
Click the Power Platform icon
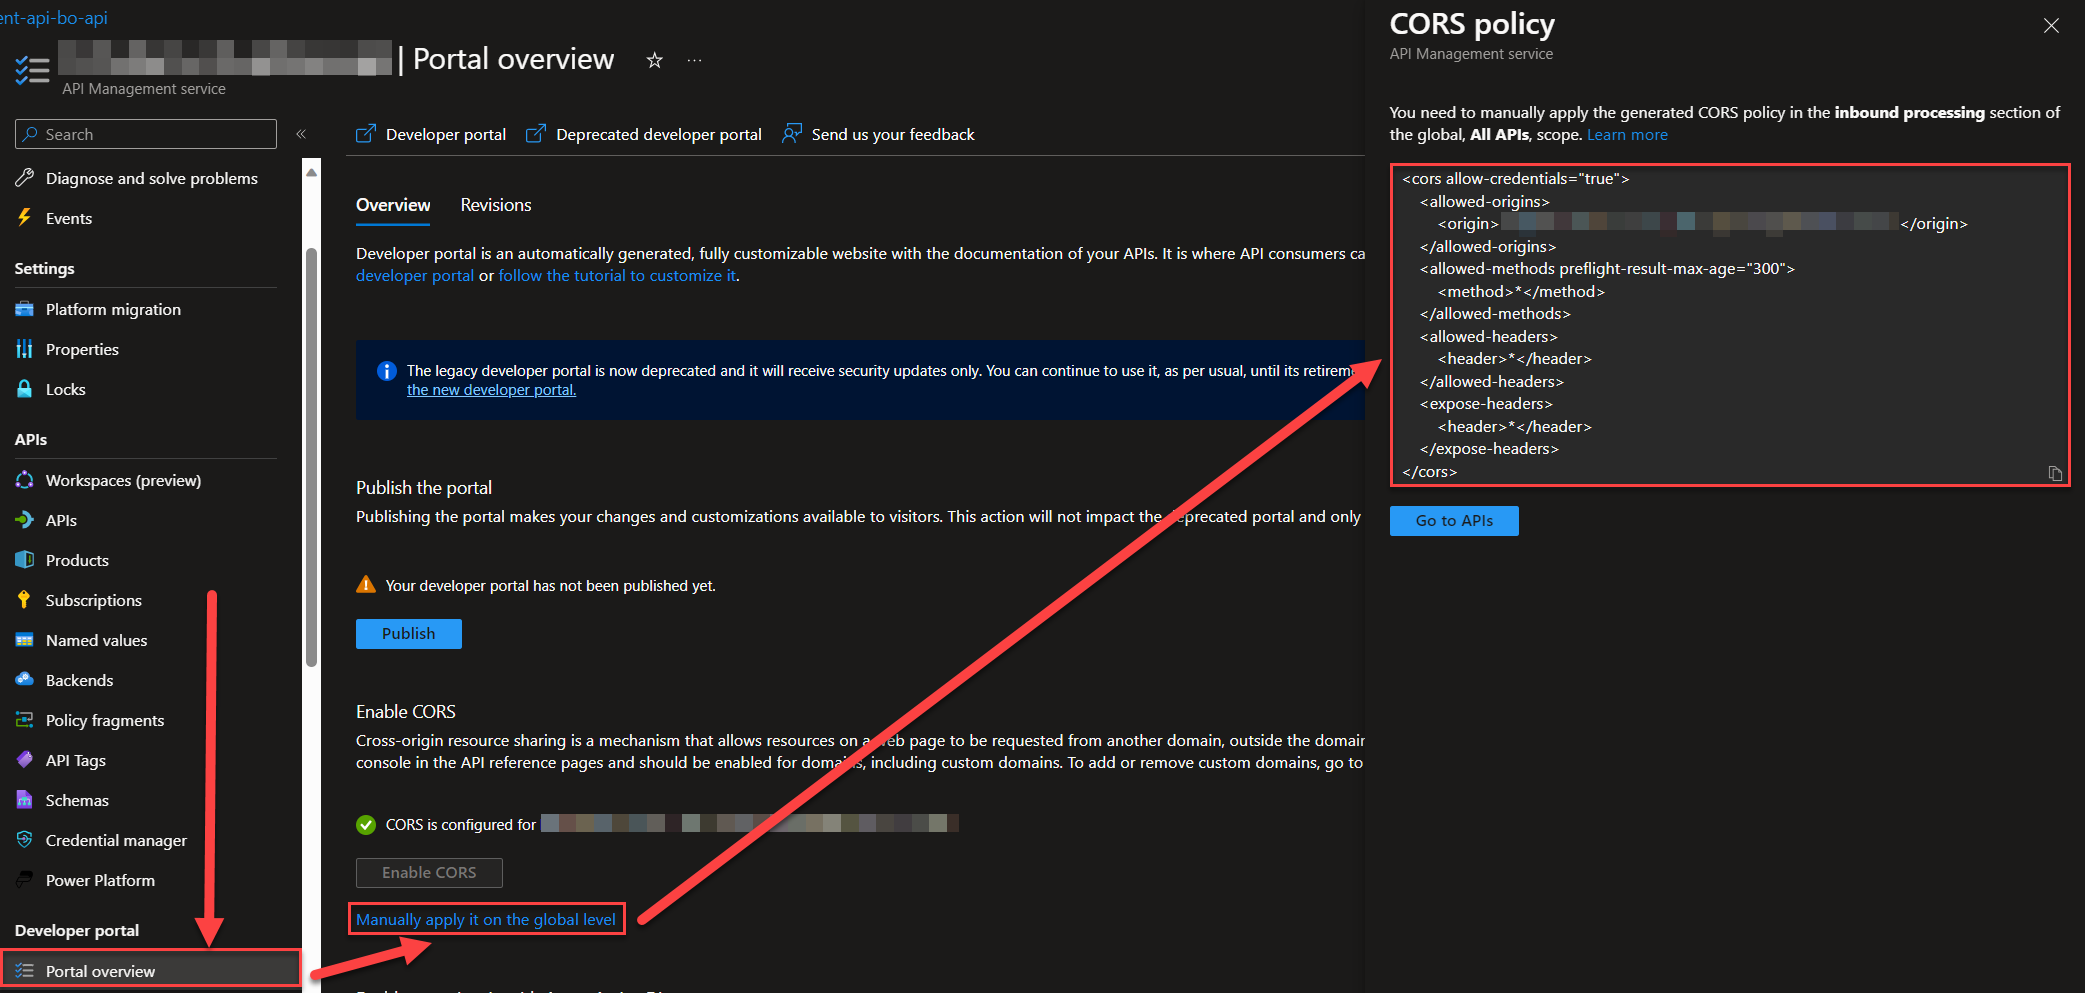click(x=25, y=880)
